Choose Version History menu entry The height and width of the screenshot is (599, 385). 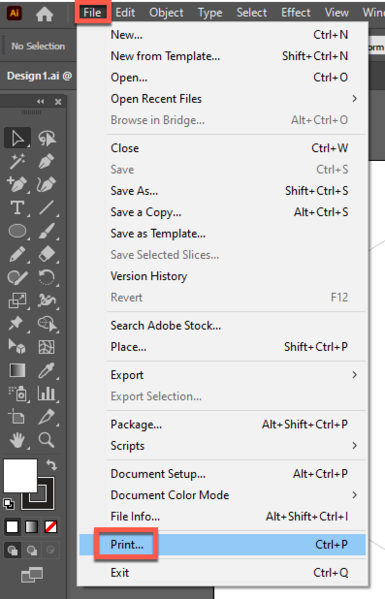point(222,276)
